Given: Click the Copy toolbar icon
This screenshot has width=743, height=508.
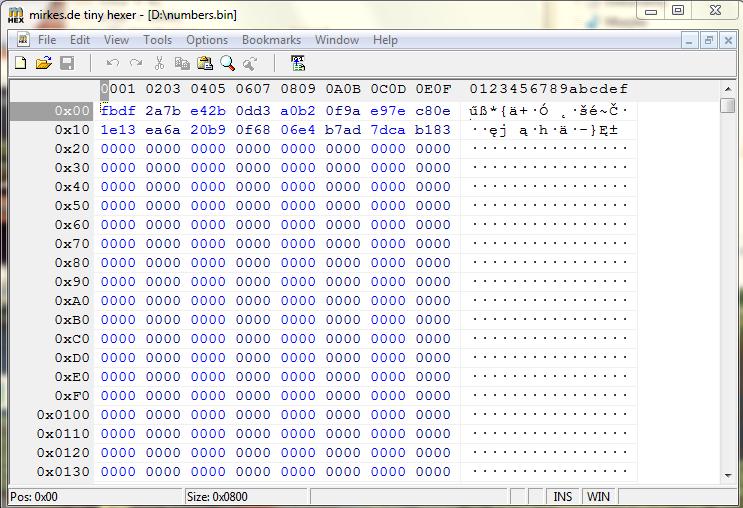Looking at the screenshot, I should [182, 63].
